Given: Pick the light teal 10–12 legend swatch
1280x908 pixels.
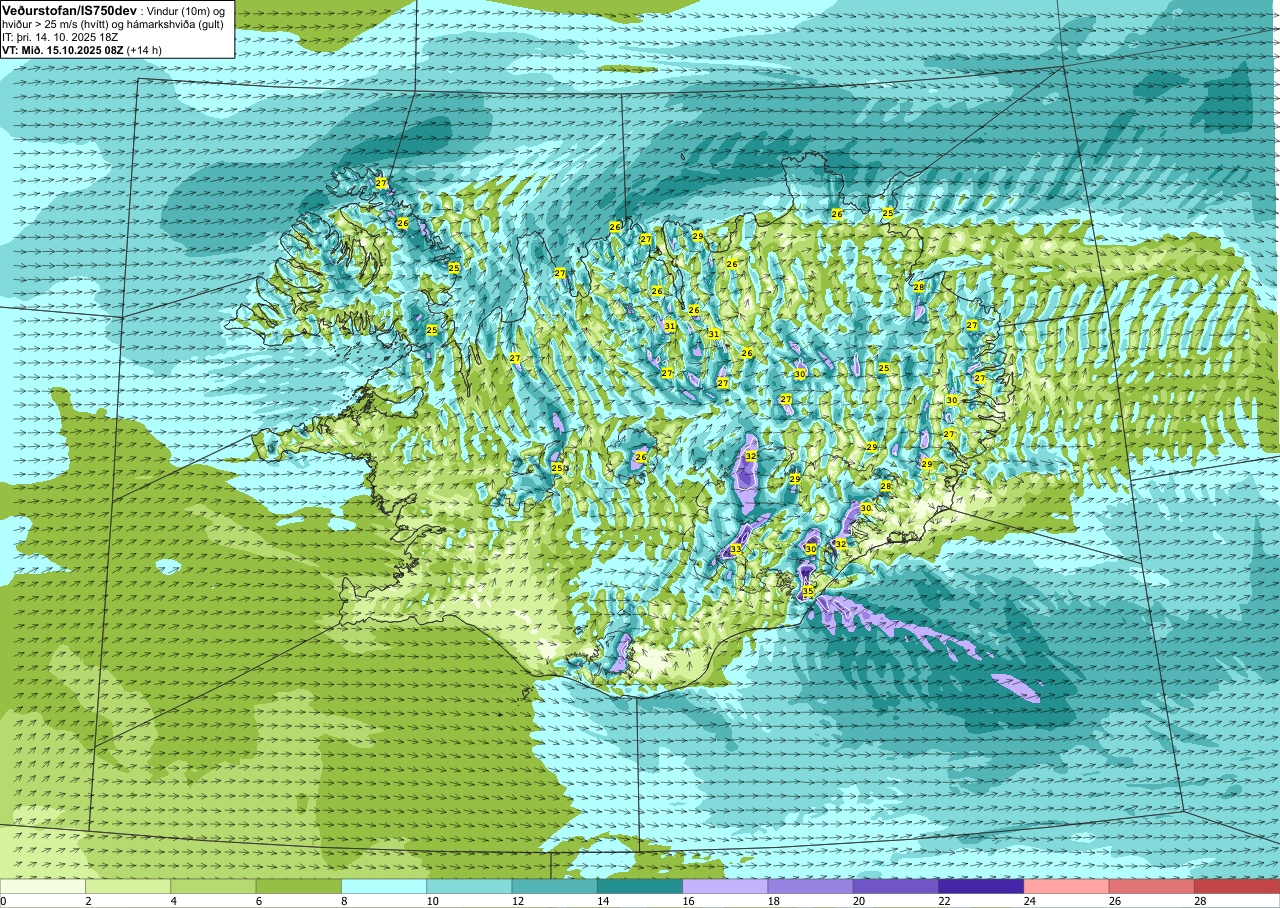Looking at the screenshot, I should coord(469,886).
